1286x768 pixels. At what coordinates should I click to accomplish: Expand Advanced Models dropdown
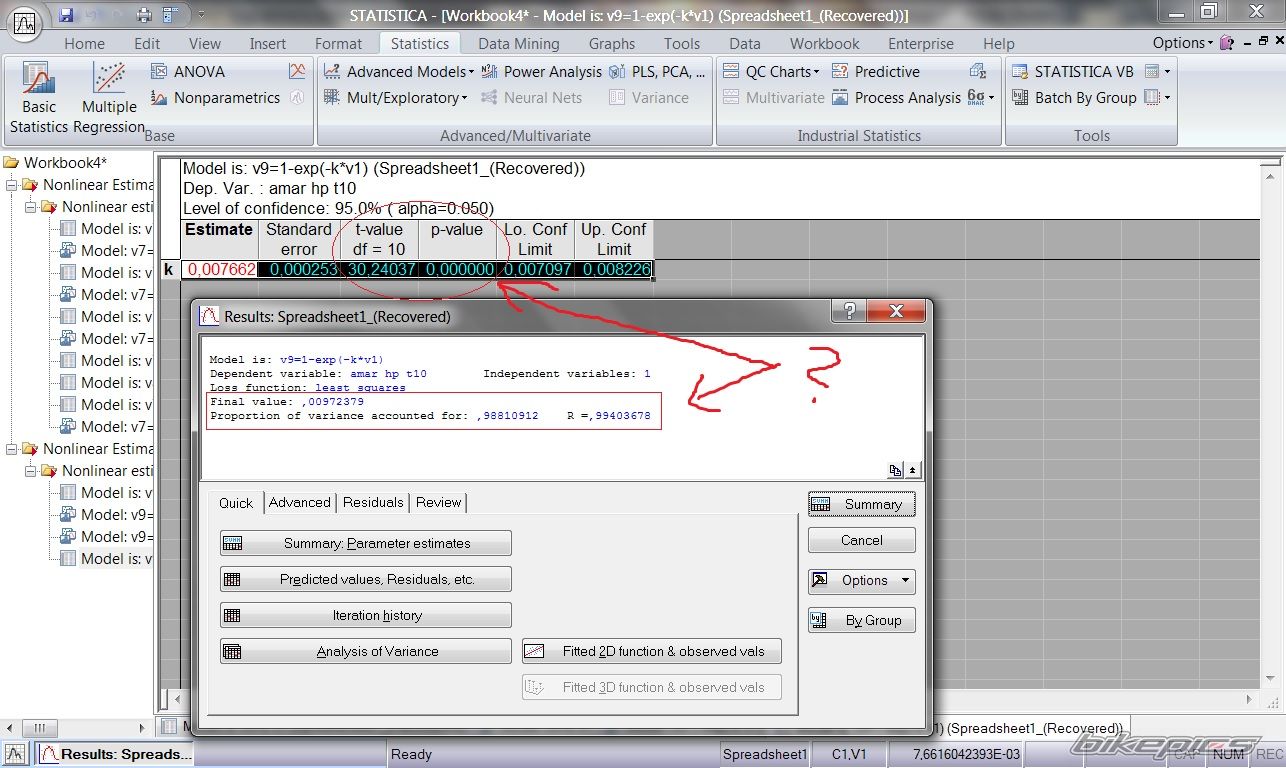pos(398,72)
